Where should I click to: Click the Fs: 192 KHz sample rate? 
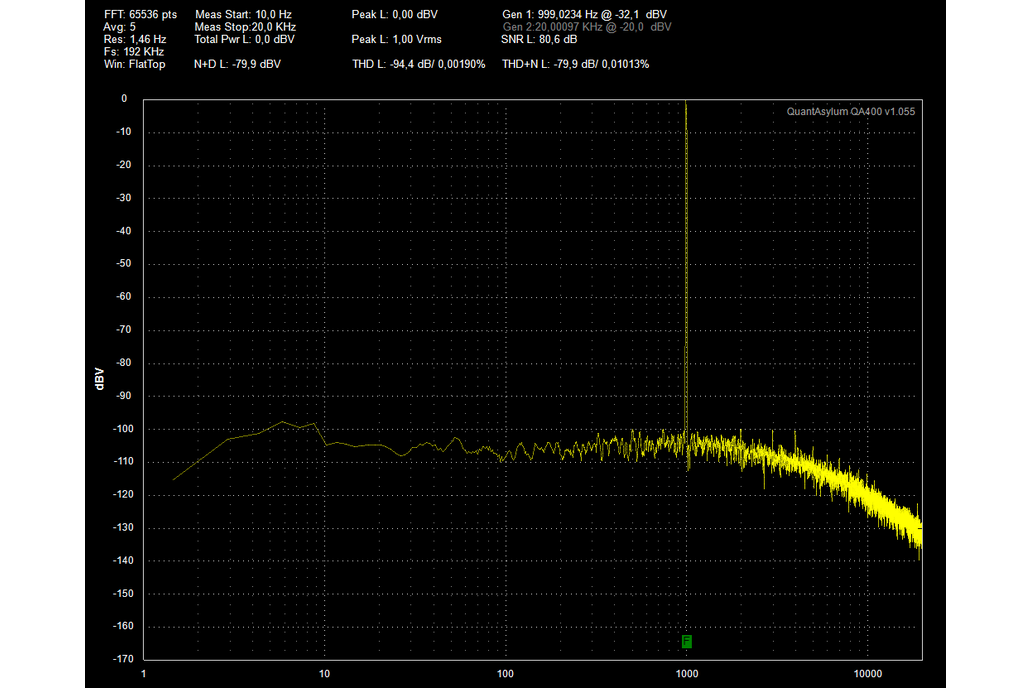click(x=134, y=52)
